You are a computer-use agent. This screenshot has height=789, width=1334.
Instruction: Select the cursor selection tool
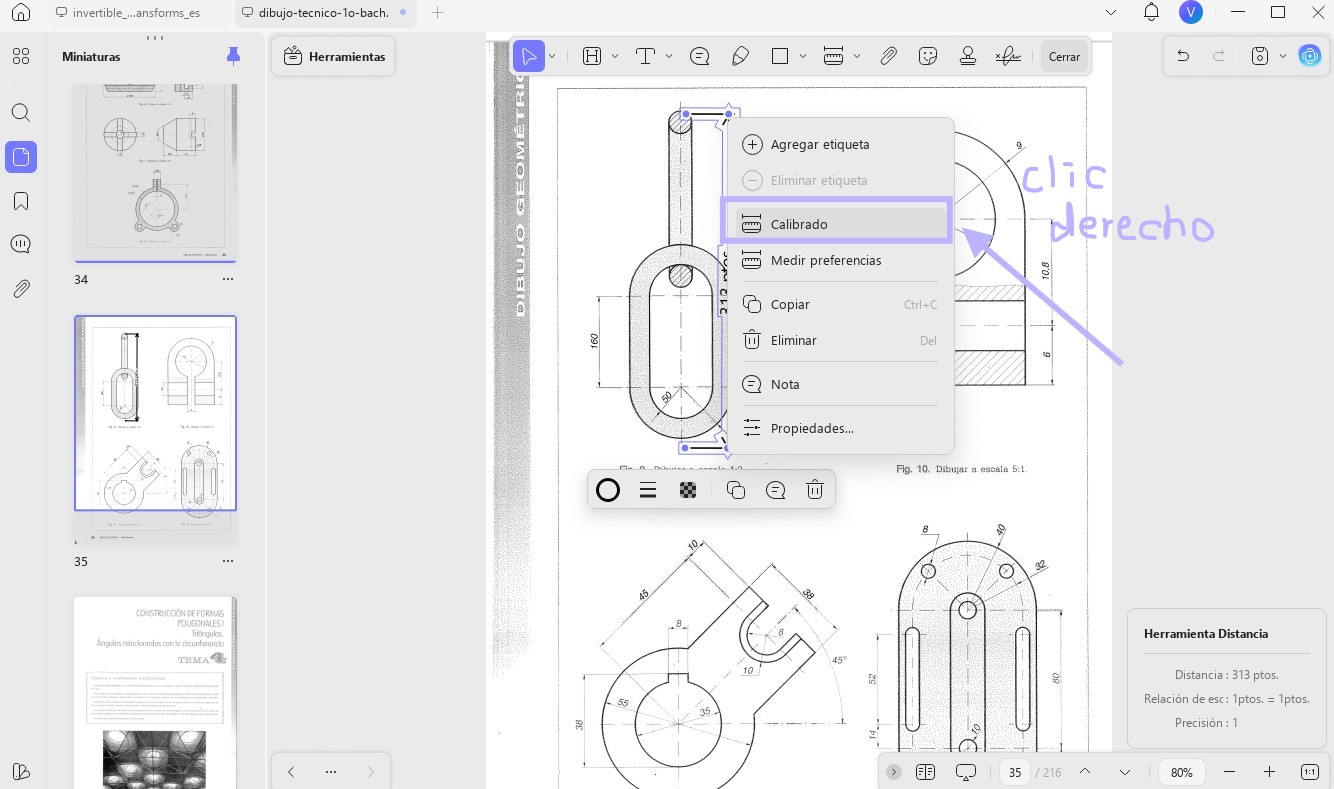tap(529, 56)
